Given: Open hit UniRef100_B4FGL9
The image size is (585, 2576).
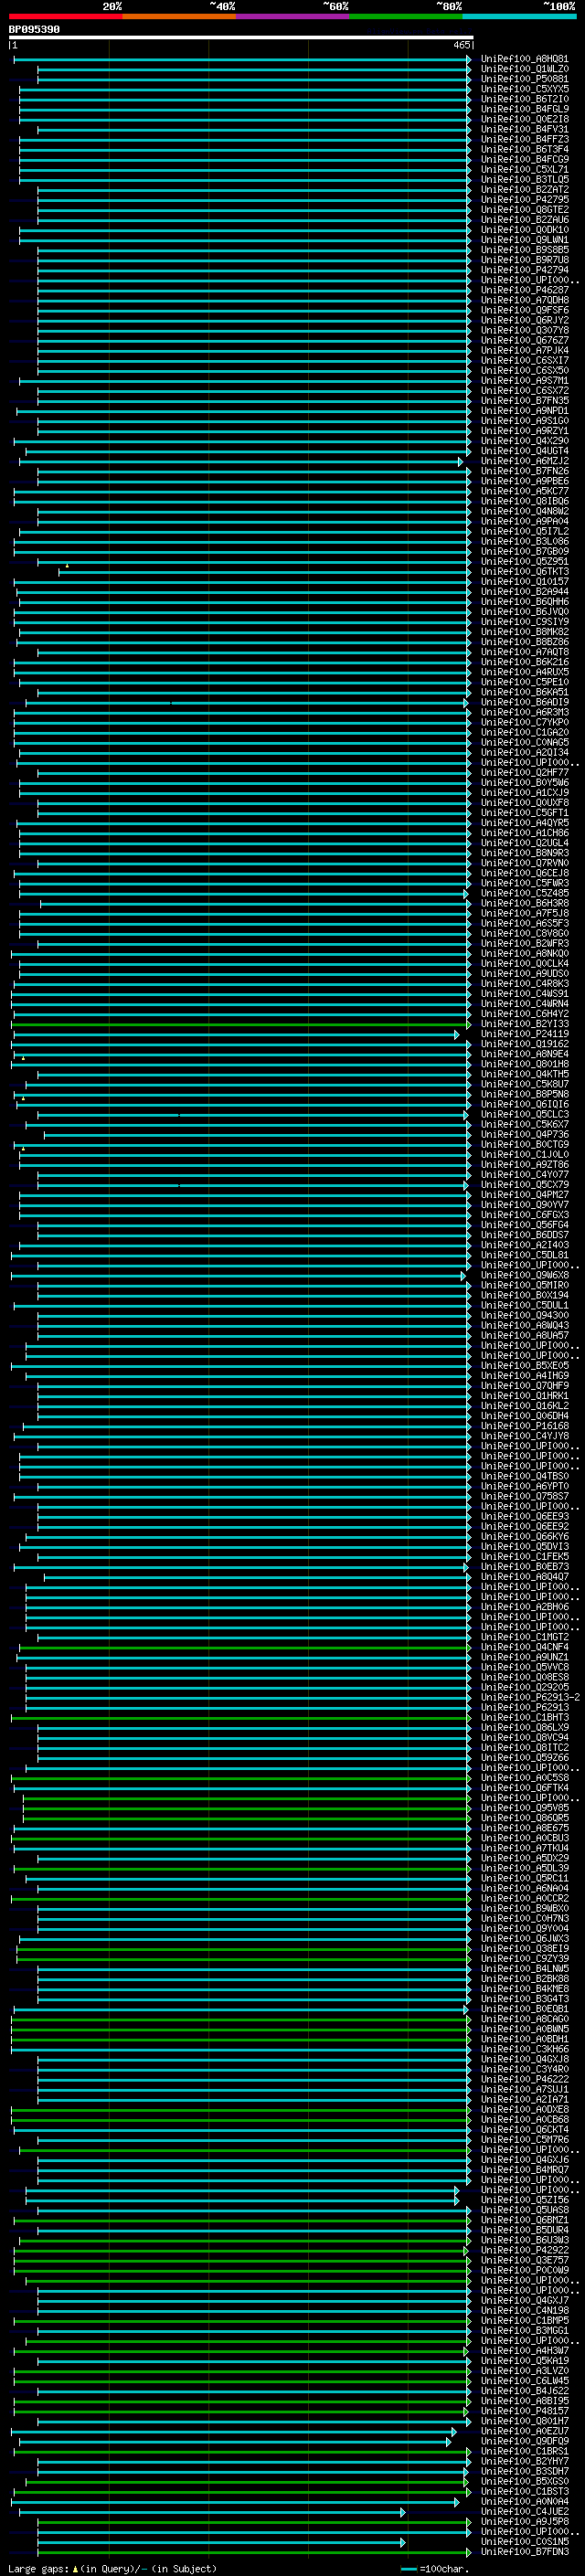Looking at the screenshot, I should [525, 109].
